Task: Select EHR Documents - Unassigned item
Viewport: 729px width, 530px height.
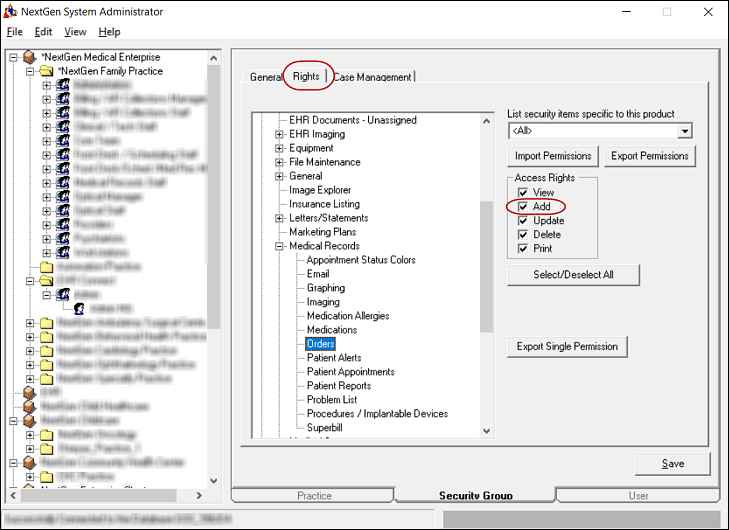Action: [352, 120]
